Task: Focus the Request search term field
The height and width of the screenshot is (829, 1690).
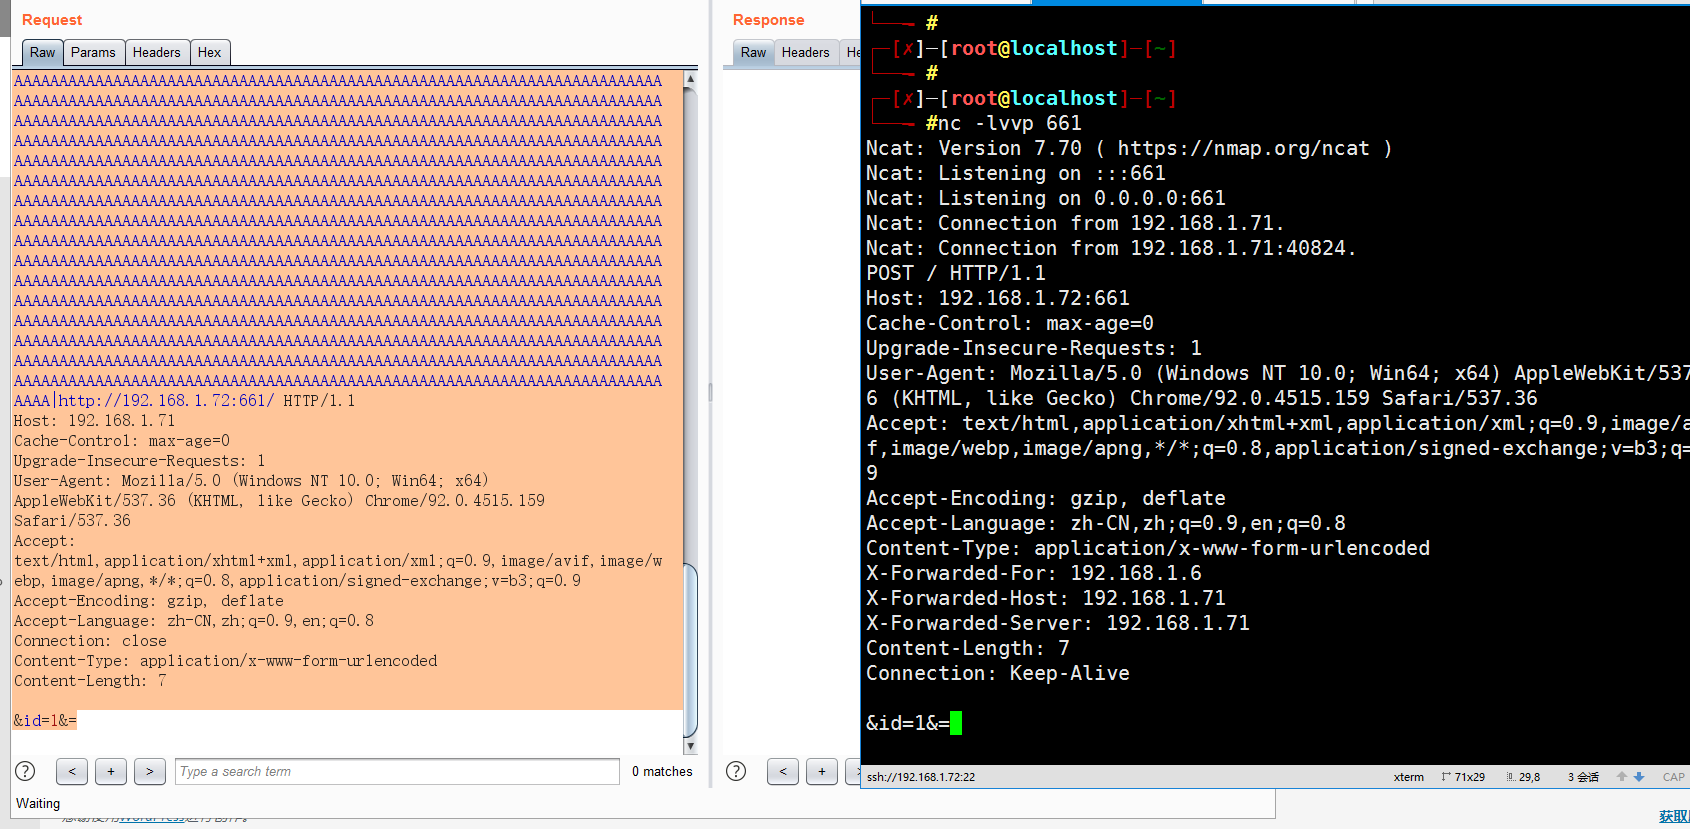Action: [x=397, y=771]
